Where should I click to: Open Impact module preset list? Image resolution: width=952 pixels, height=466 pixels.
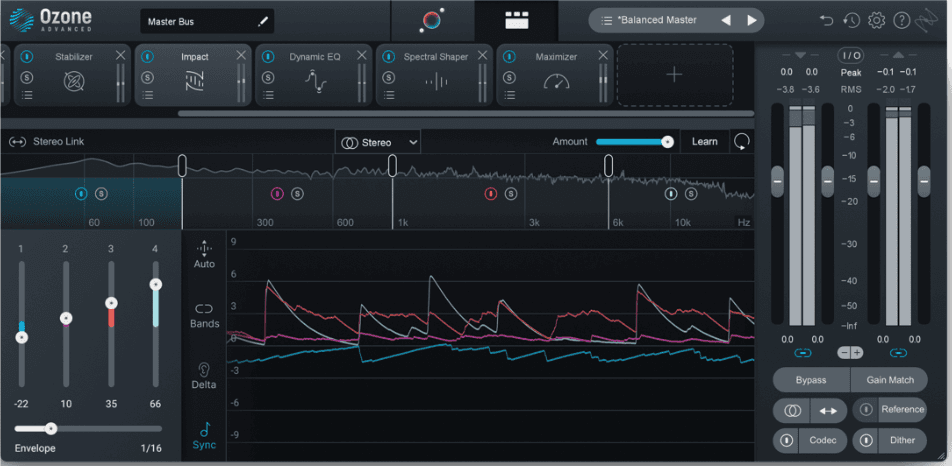(x=148, y=95)
